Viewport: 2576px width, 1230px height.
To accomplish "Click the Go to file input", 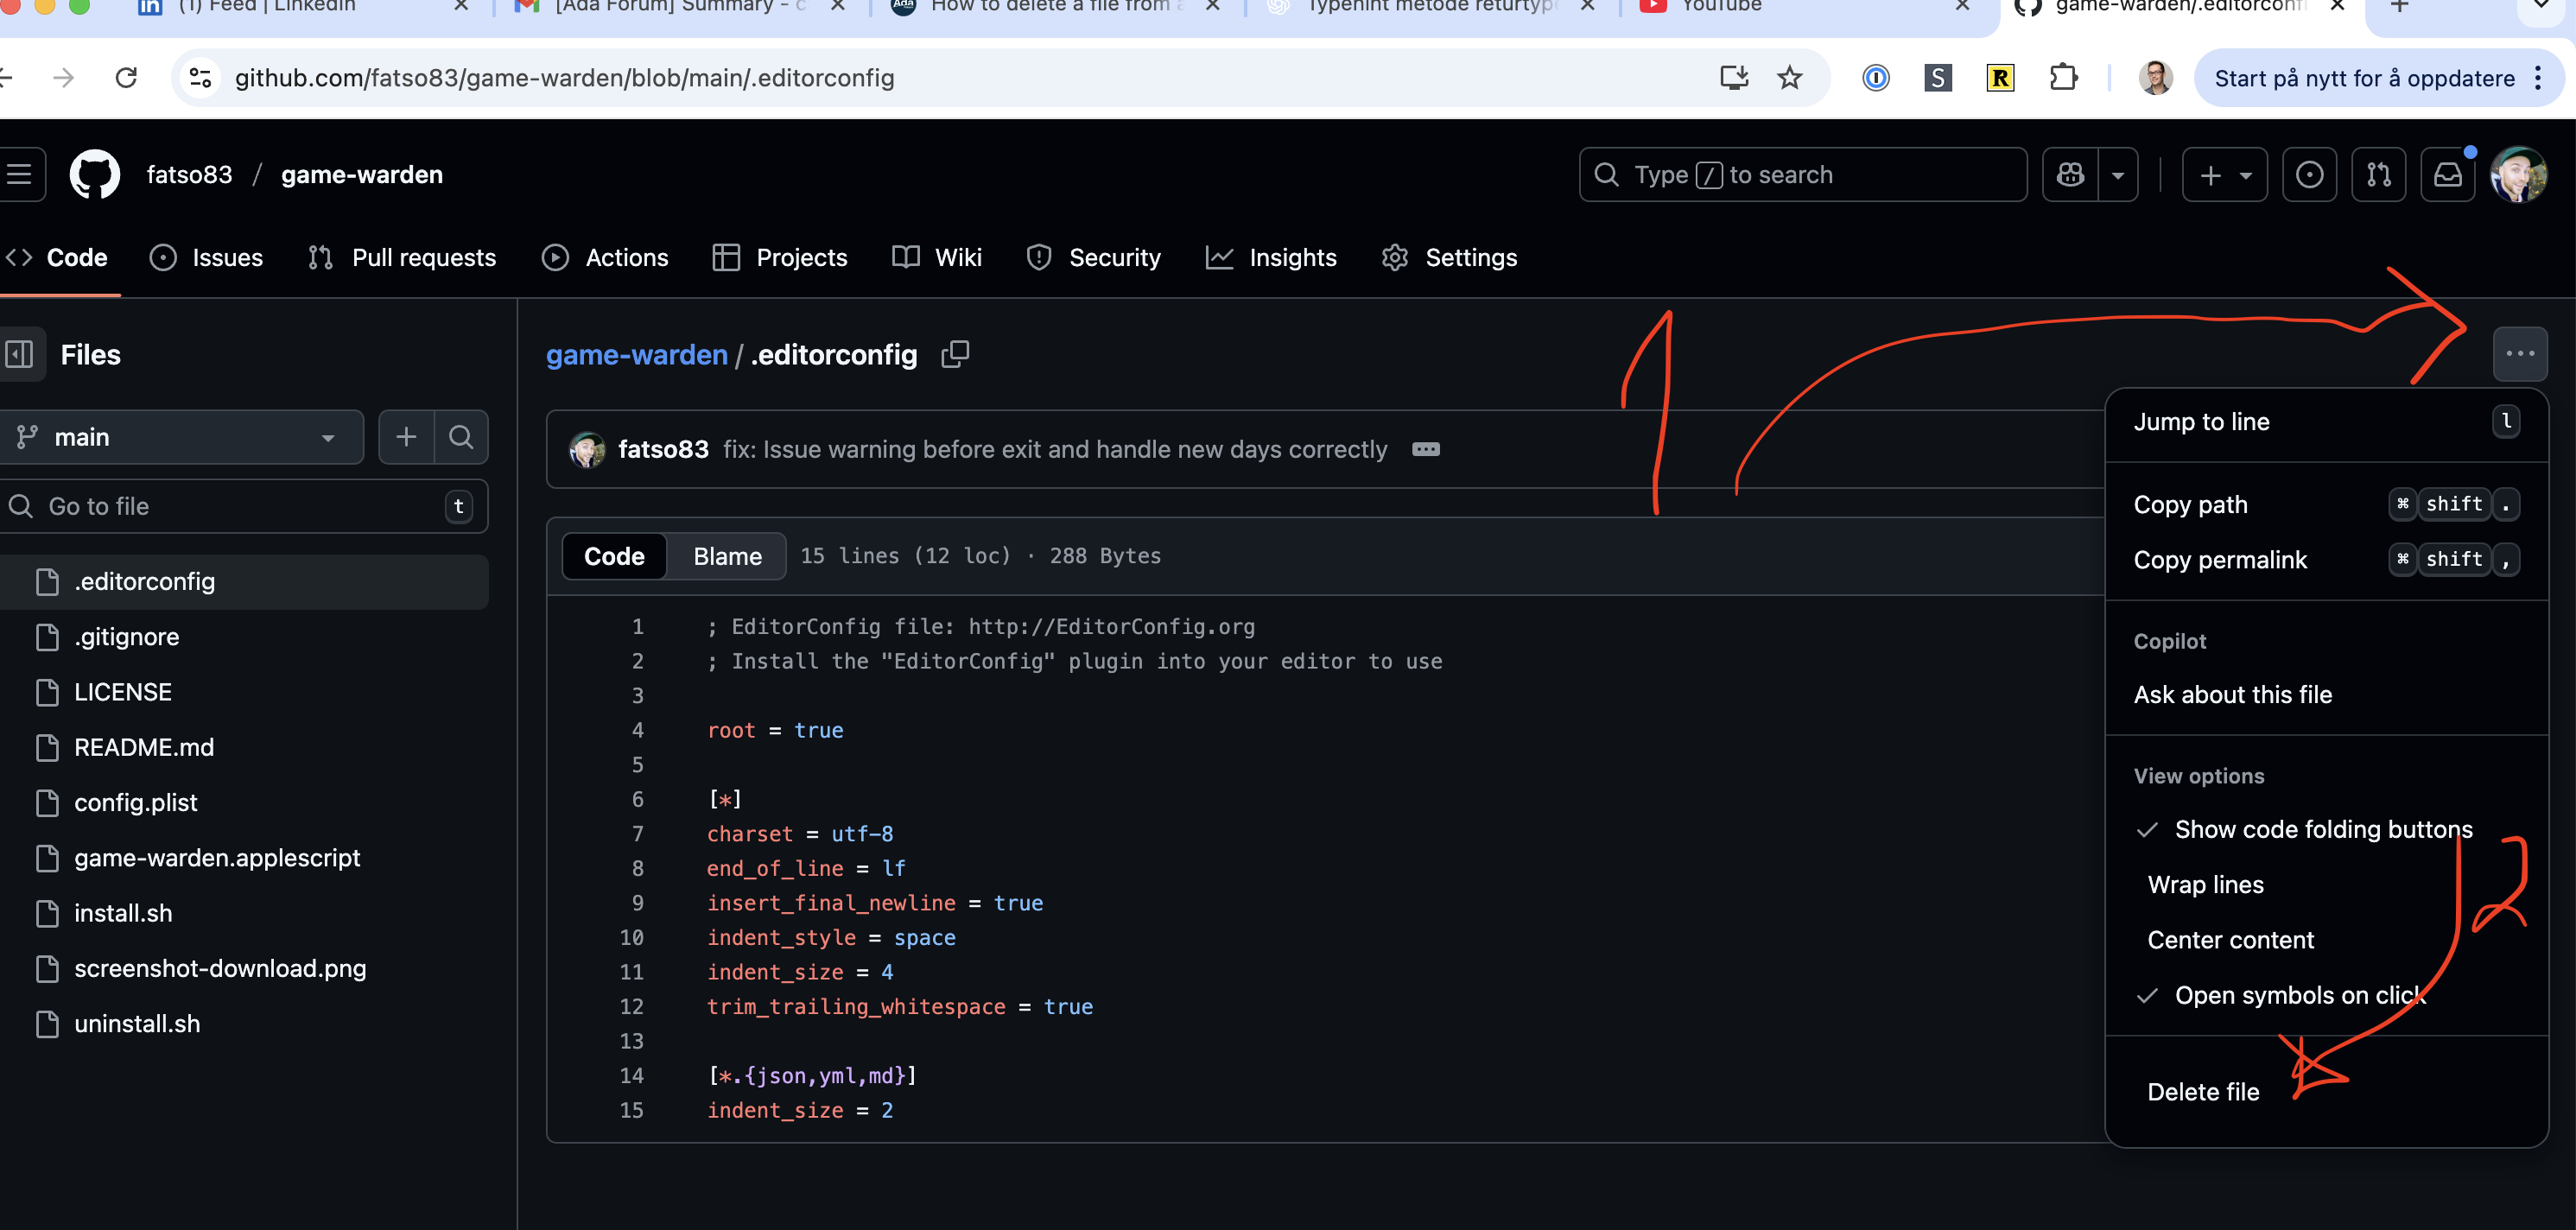I will click(x=240, y=506).
